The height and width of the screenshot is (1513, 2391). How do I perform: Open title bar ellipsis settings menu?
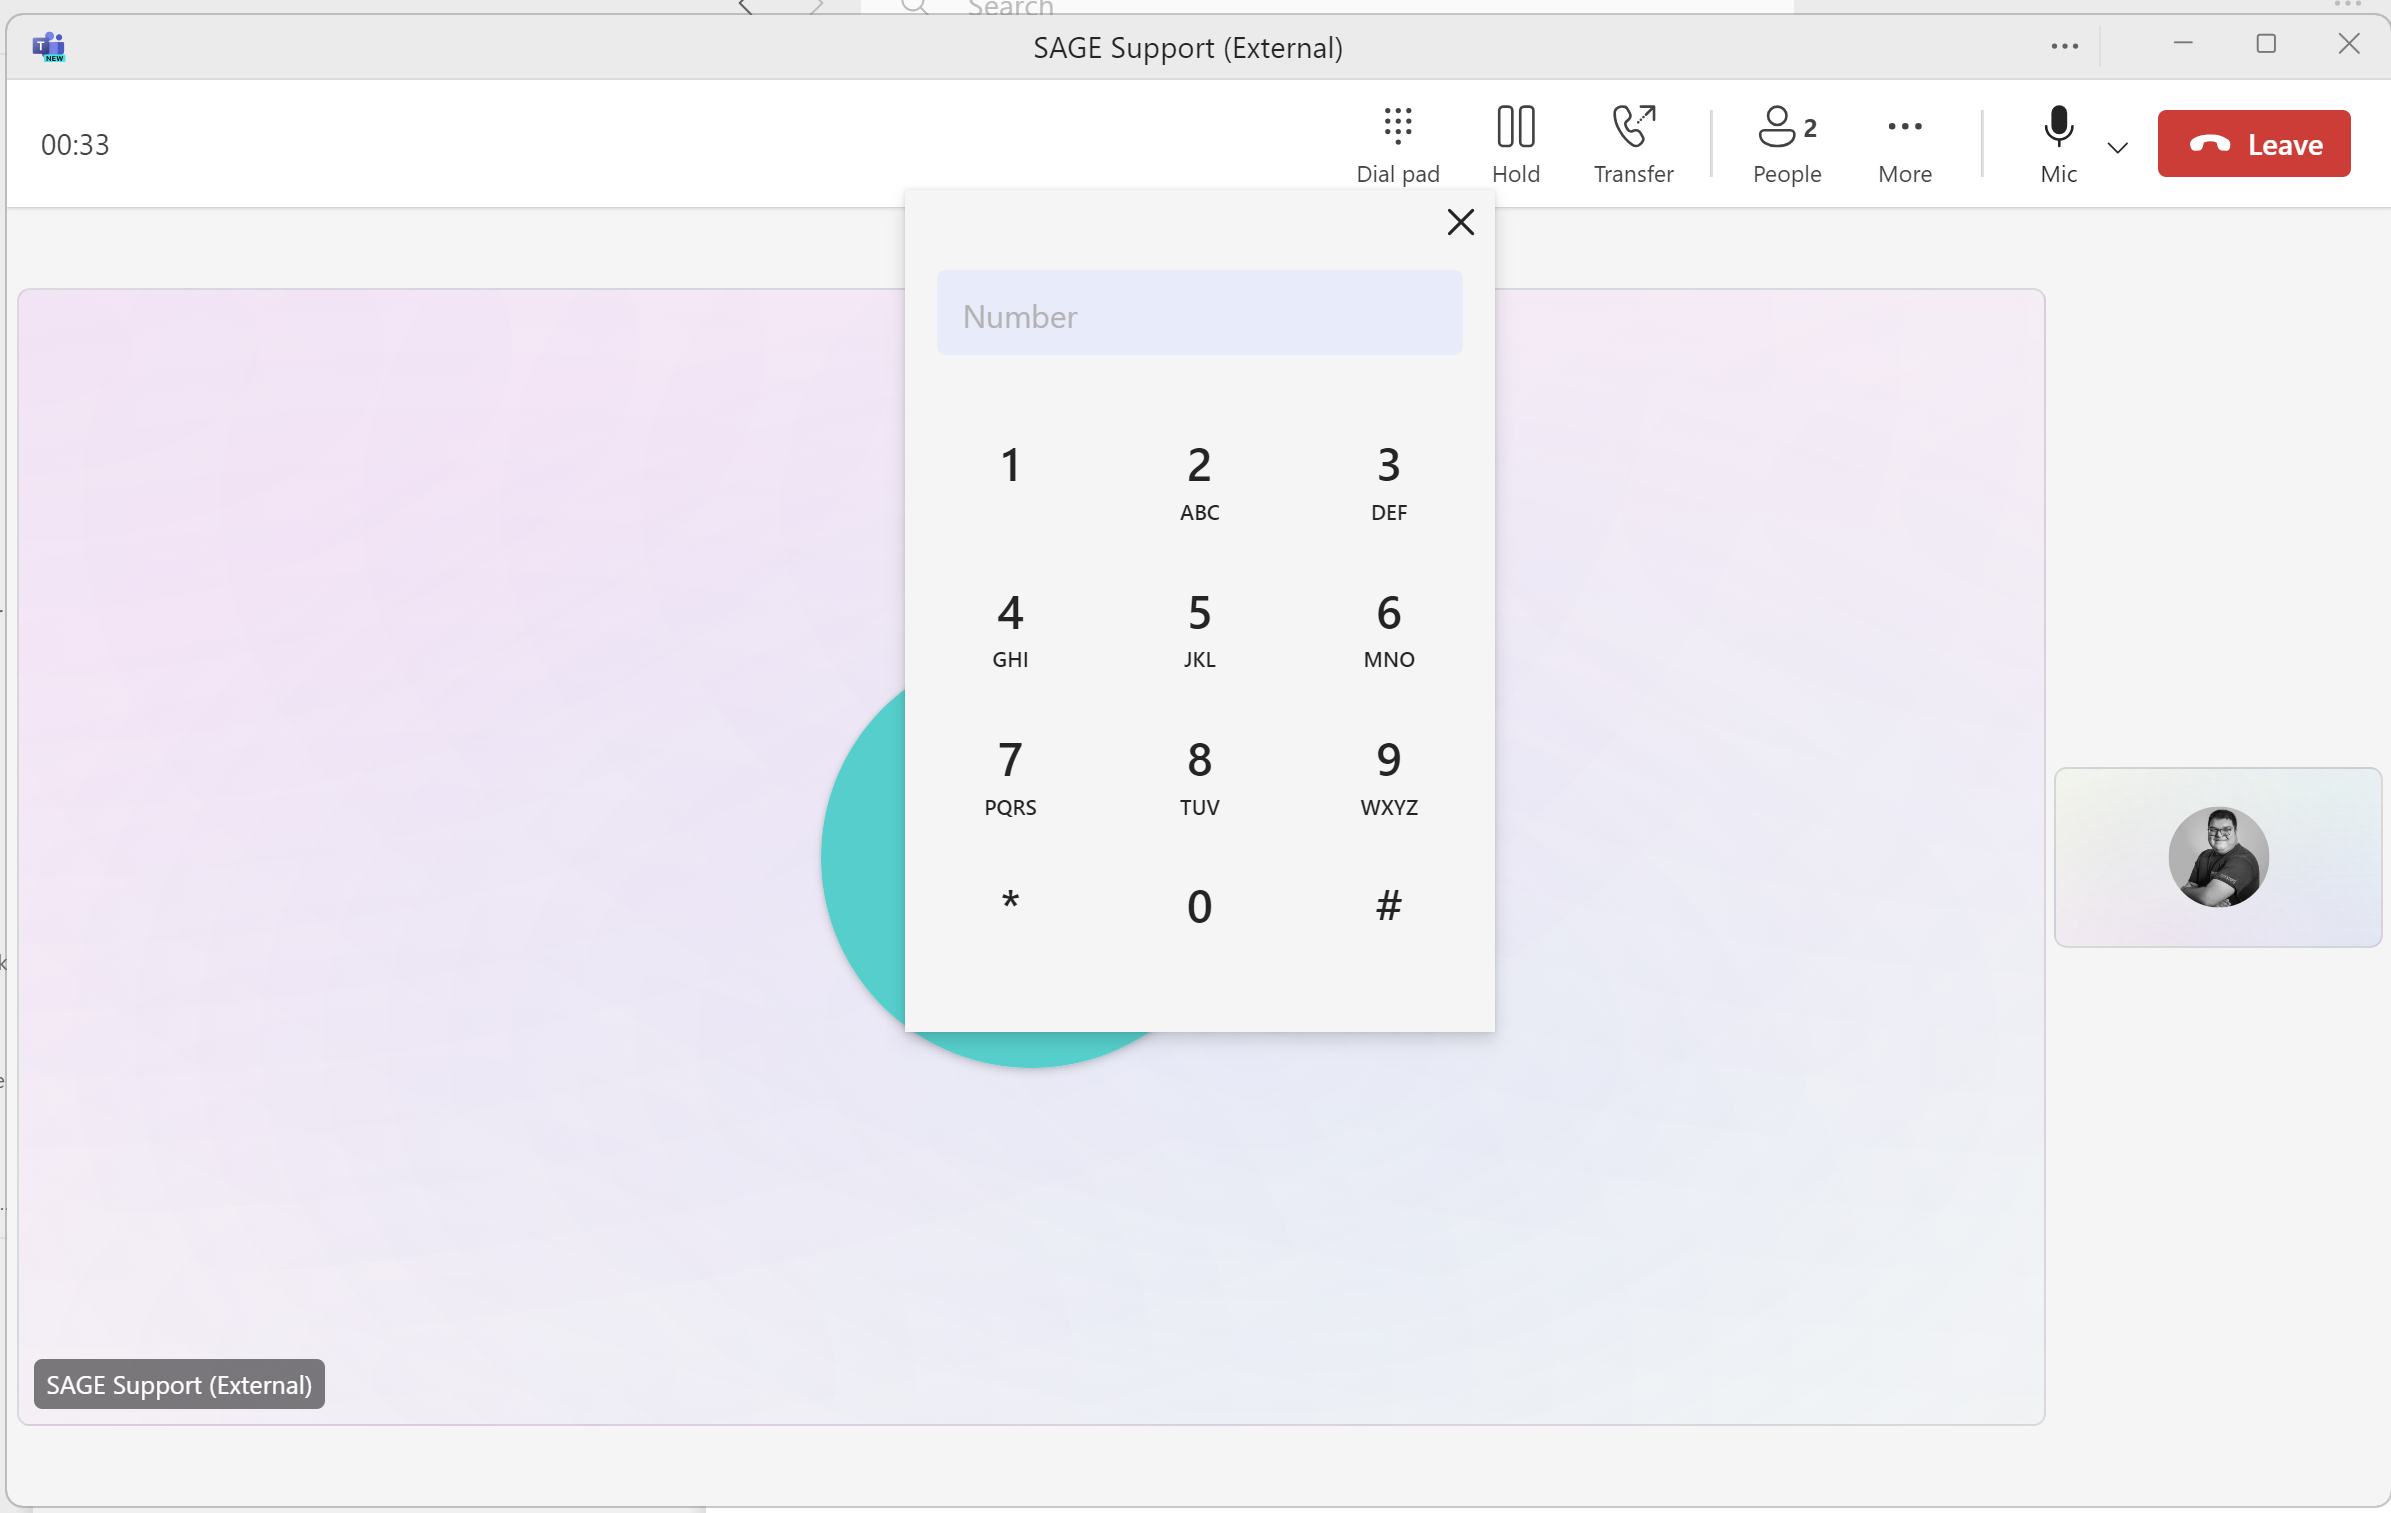(2064, 46)
